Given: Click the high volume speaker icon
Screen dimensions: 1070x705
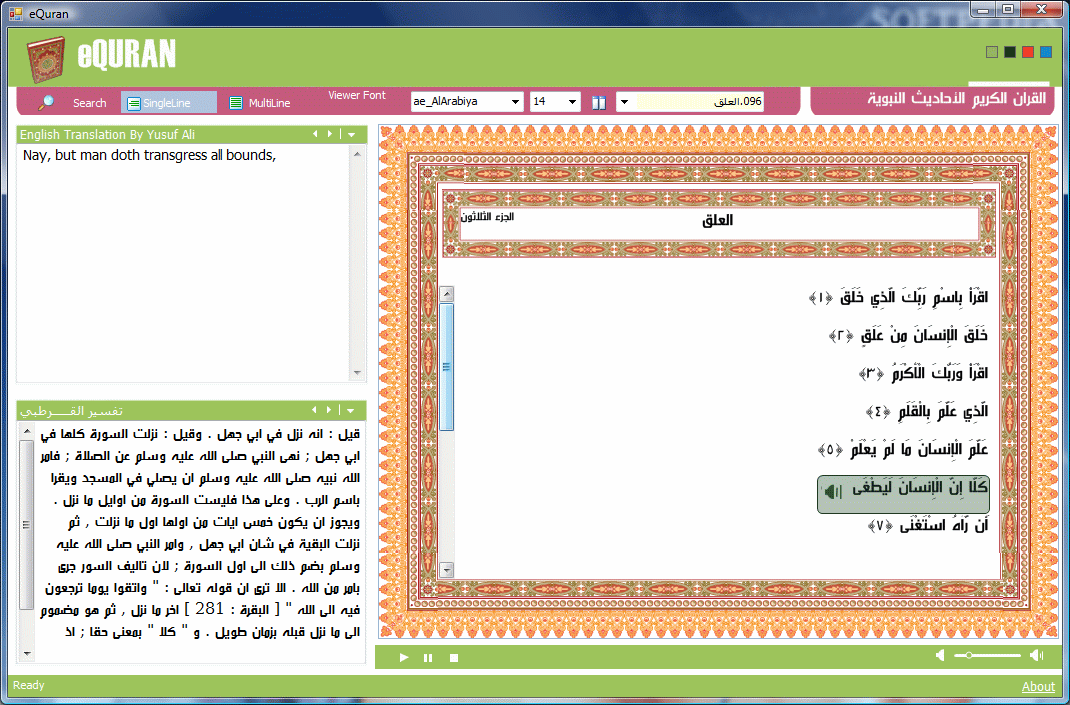Looking at the screenshot, I should click(1037, 655).
